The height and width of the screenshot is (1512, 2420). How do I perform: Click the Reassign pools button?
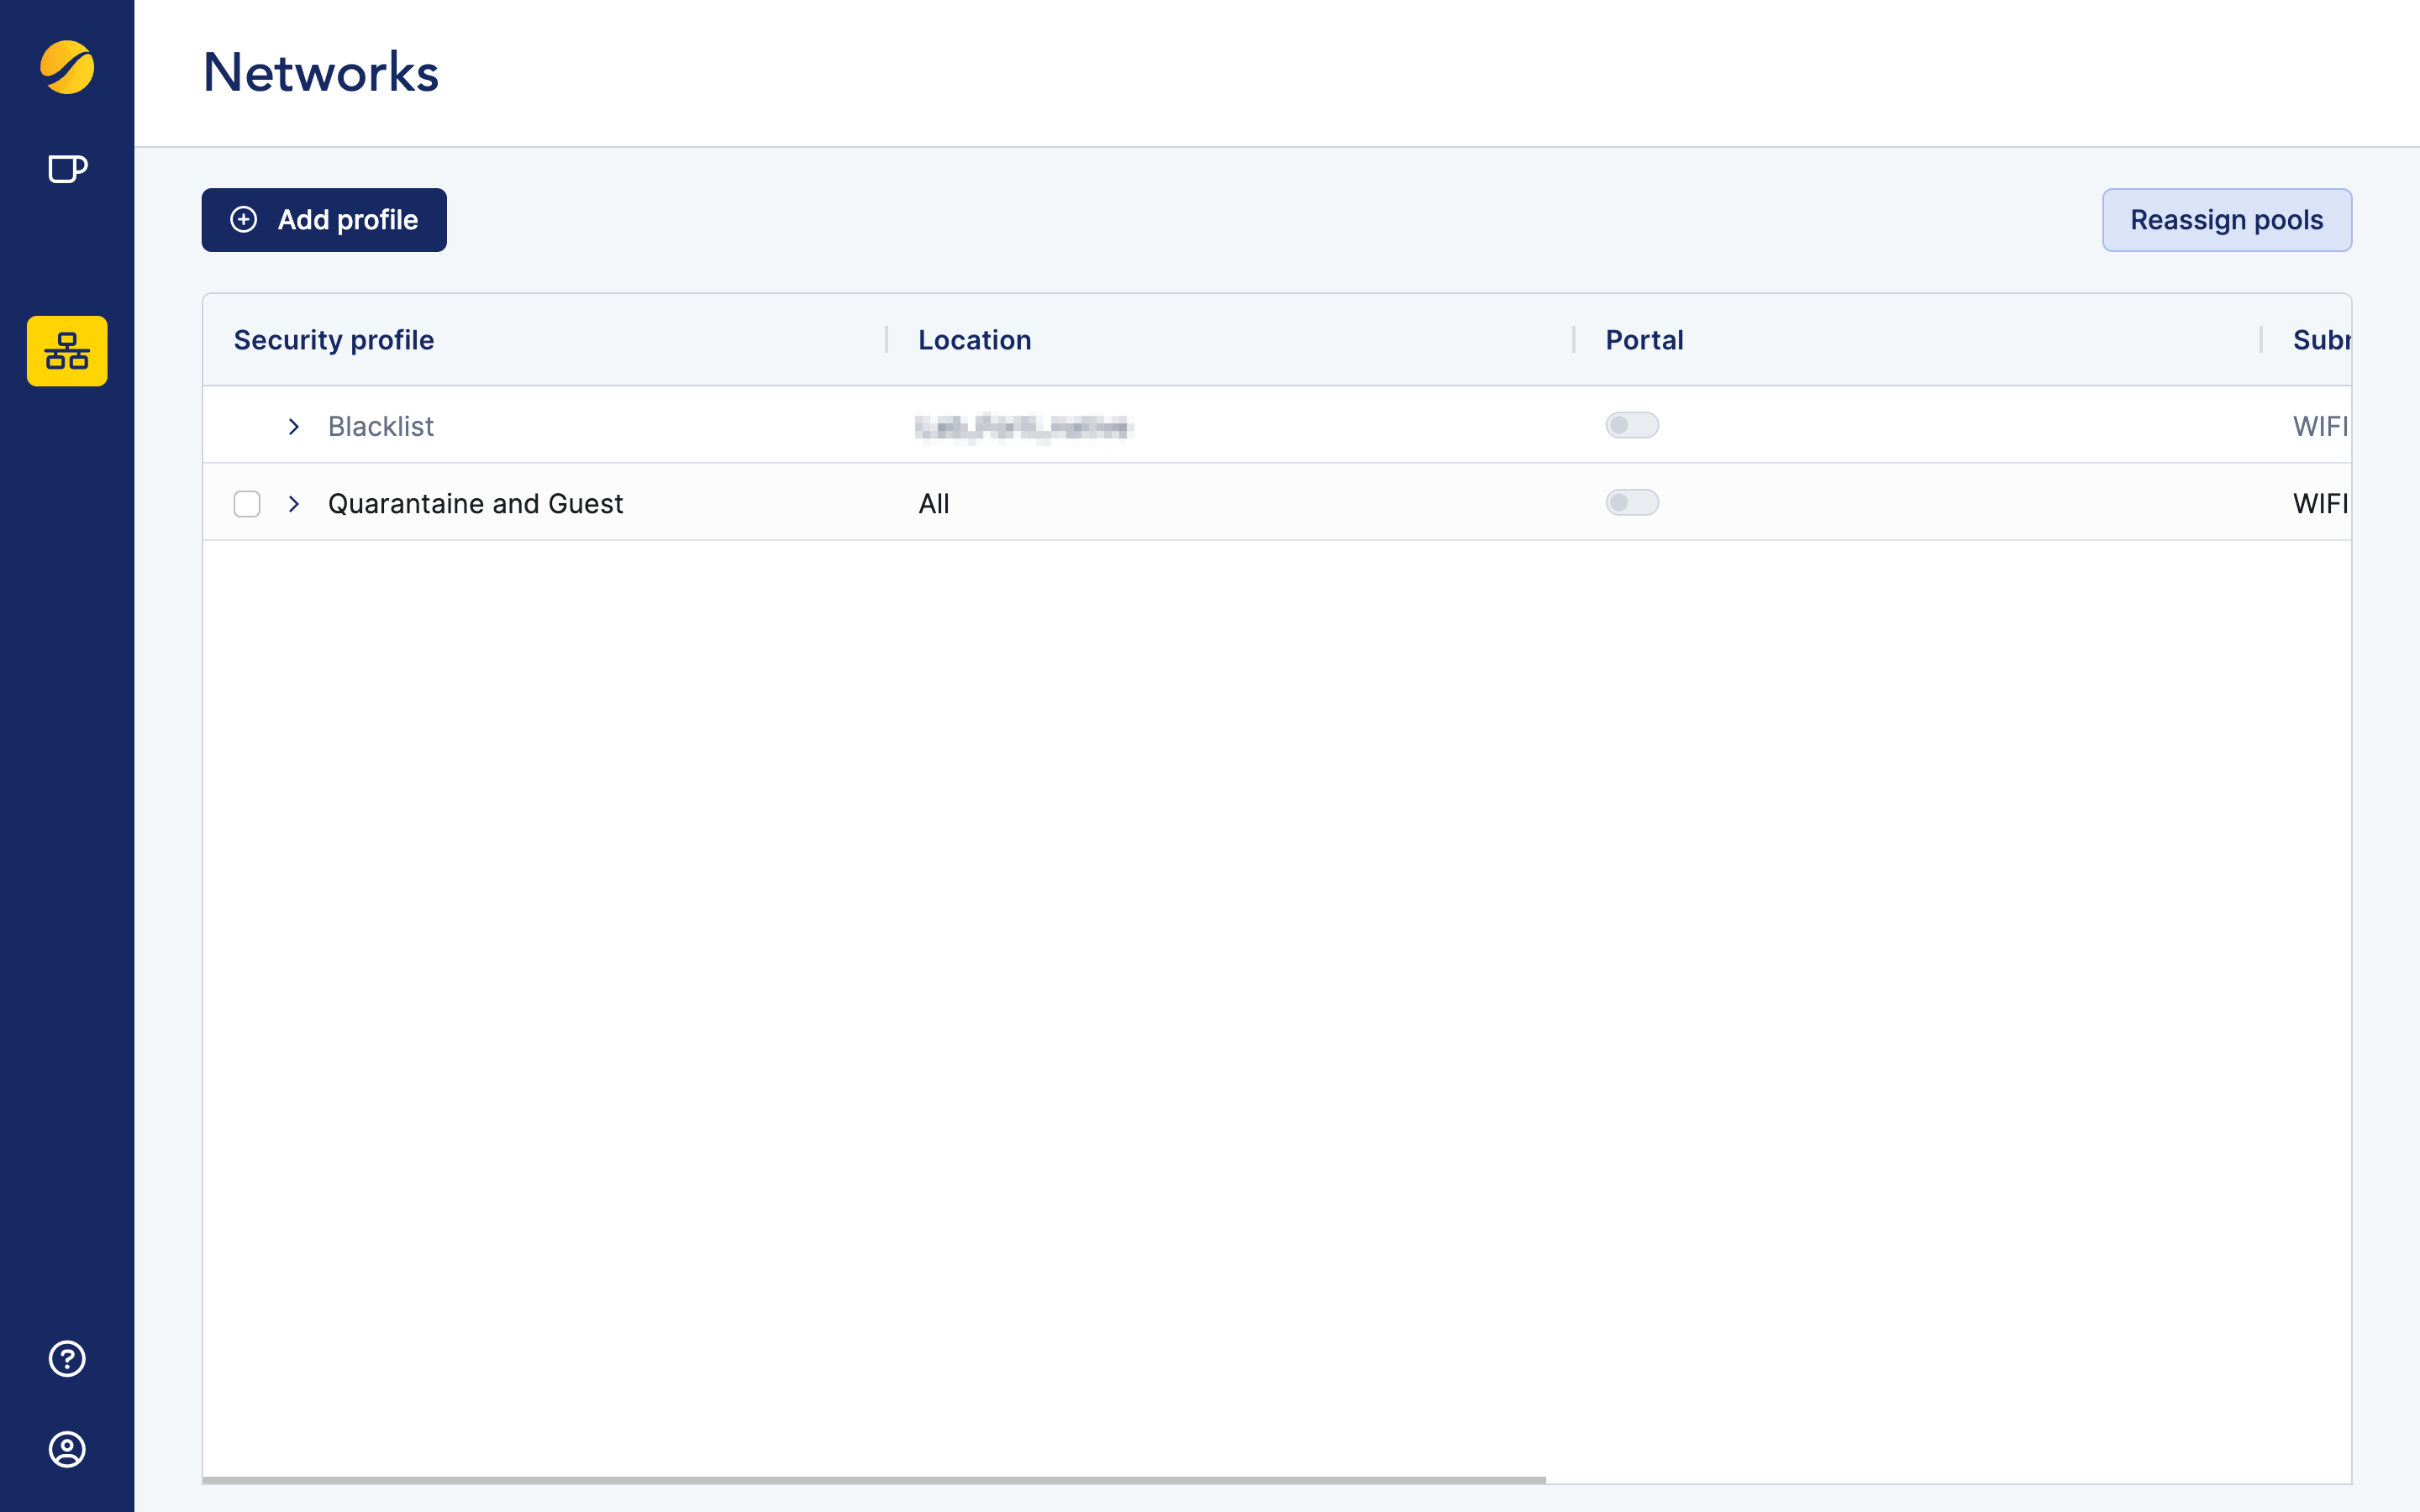point(2226,220)
